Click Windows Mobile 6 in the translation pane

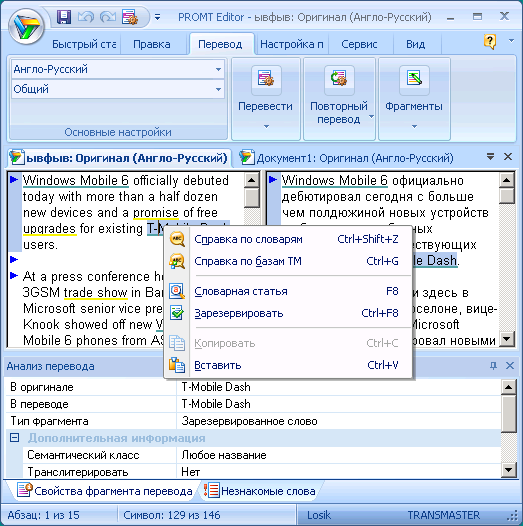point(334,180)
